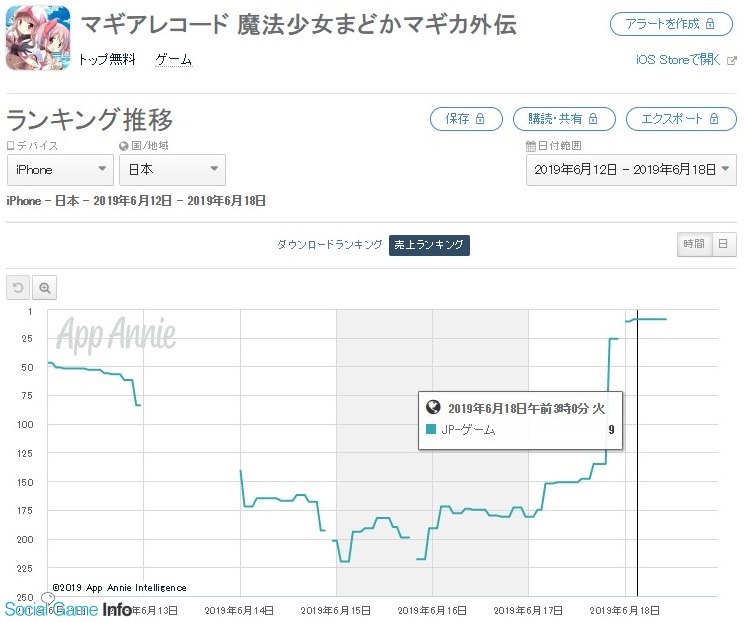
Task: Click the reset zoom undo icon
Action: pos(18,287)
